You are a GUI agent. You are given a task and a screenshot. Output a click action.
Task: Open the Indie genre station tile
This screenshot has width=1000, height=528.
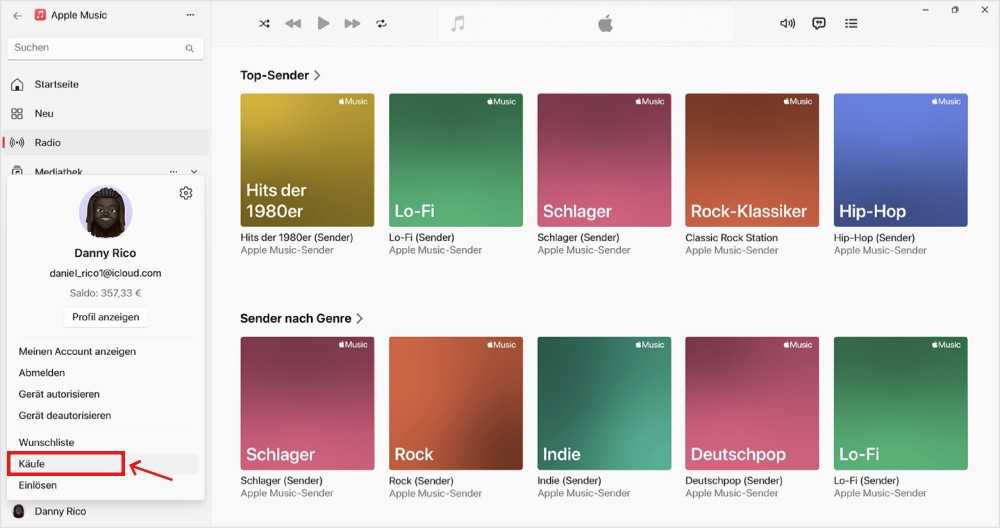[604, 403]
